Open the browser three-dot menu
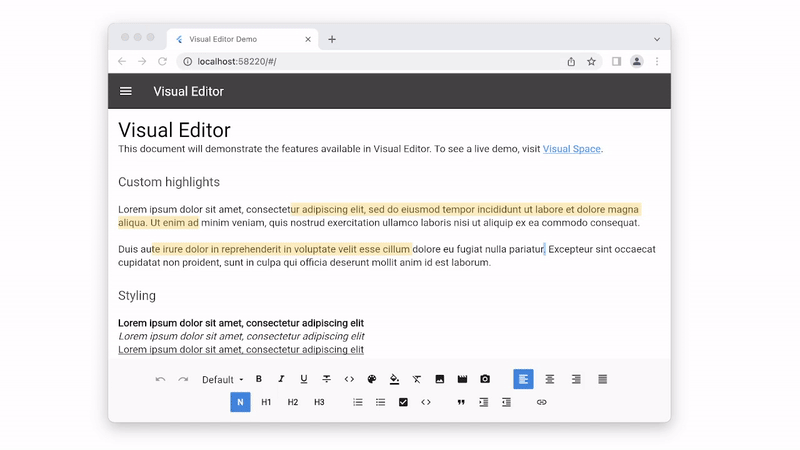800x450 pixels. pyautogui.click(x=657, y=61)
